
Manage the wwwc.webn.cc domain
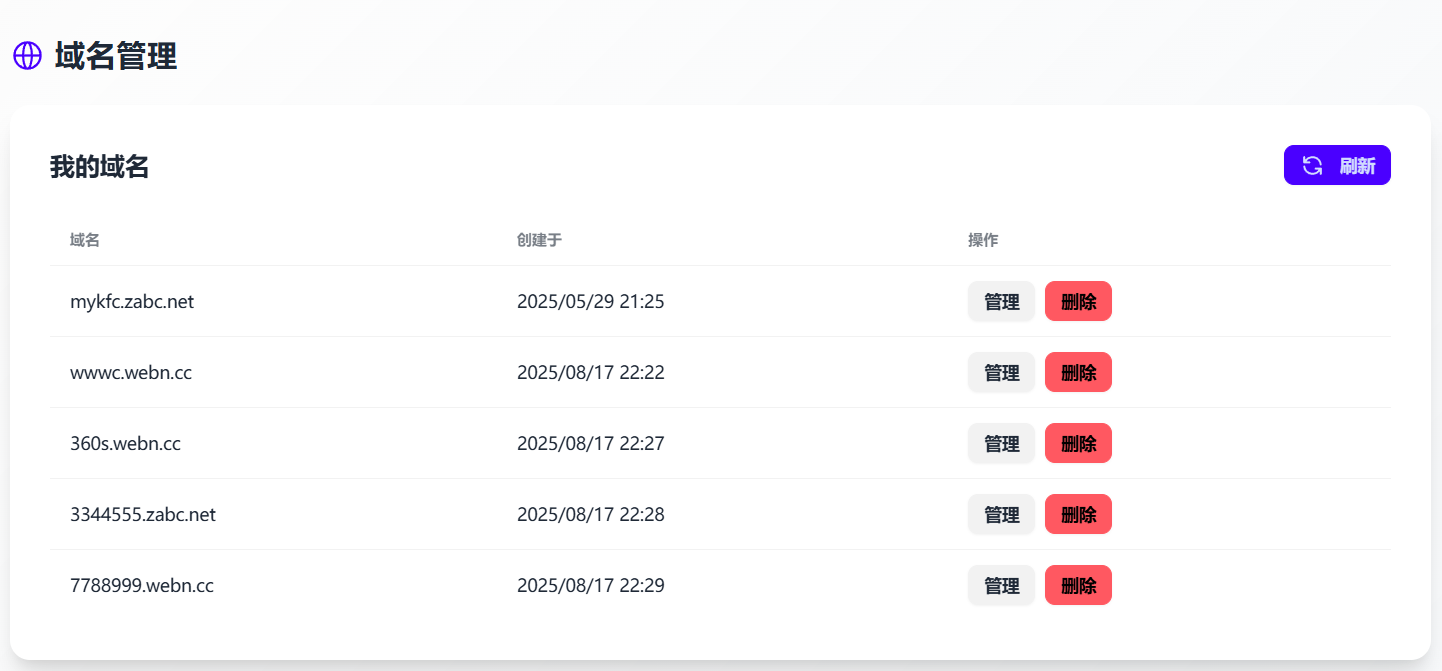tap(1001, 373)
